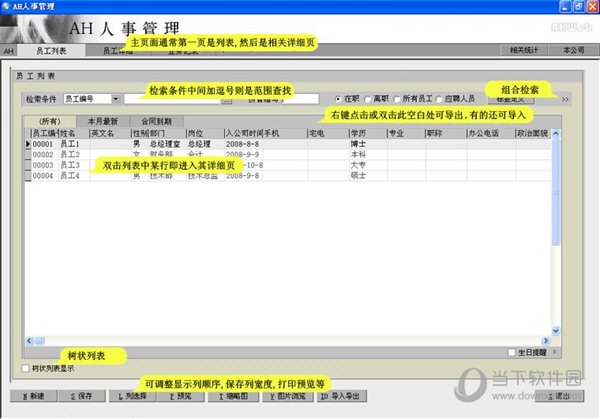
Task: Click the horizontal scrollbar thumb
Action: (x=40, y=341)
